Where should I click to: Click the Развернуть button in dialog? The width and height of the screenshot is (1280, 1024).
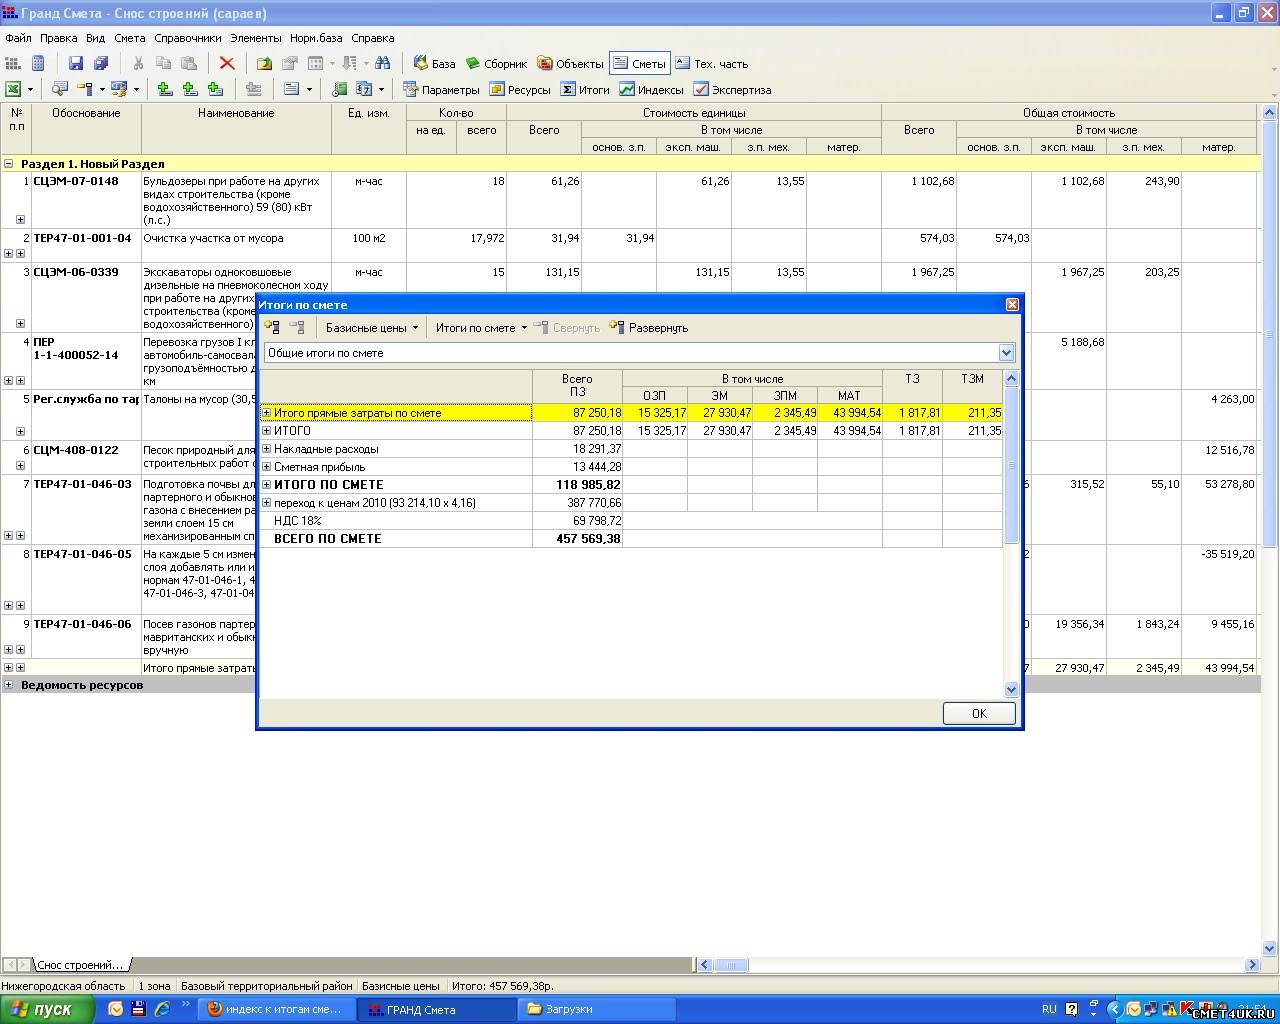(x=649, y=328)
